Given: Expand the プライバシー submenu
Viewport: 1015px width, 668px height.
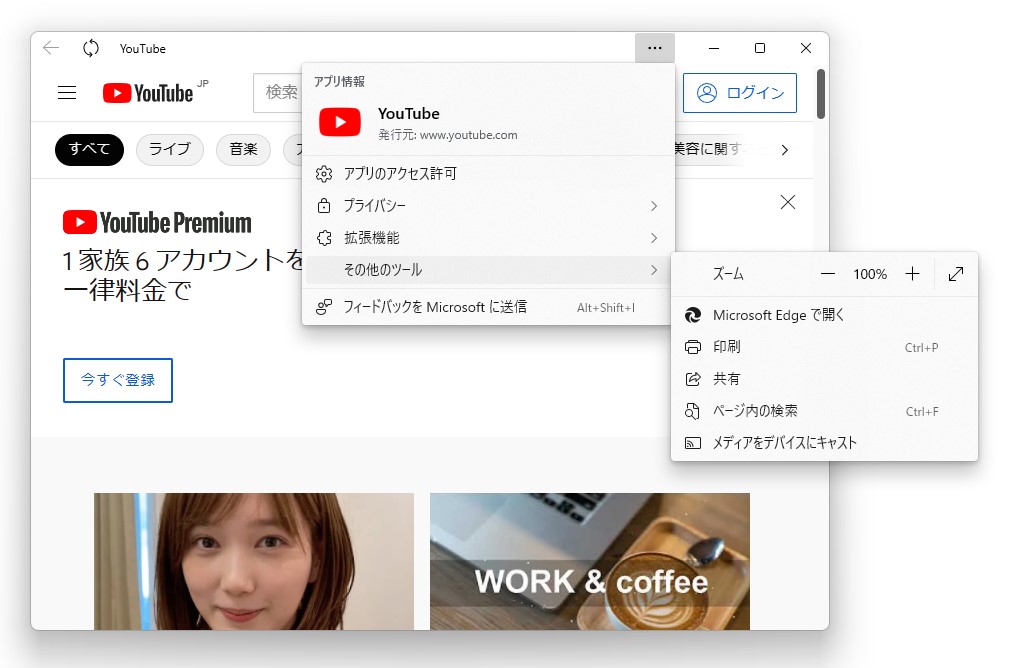Looking at the screenshot, I should click(x=485, y=205).
